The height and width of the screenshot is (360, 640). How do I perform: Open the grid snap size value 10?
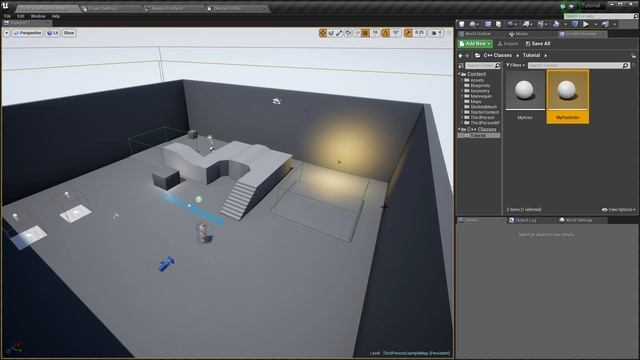[375, 33]
